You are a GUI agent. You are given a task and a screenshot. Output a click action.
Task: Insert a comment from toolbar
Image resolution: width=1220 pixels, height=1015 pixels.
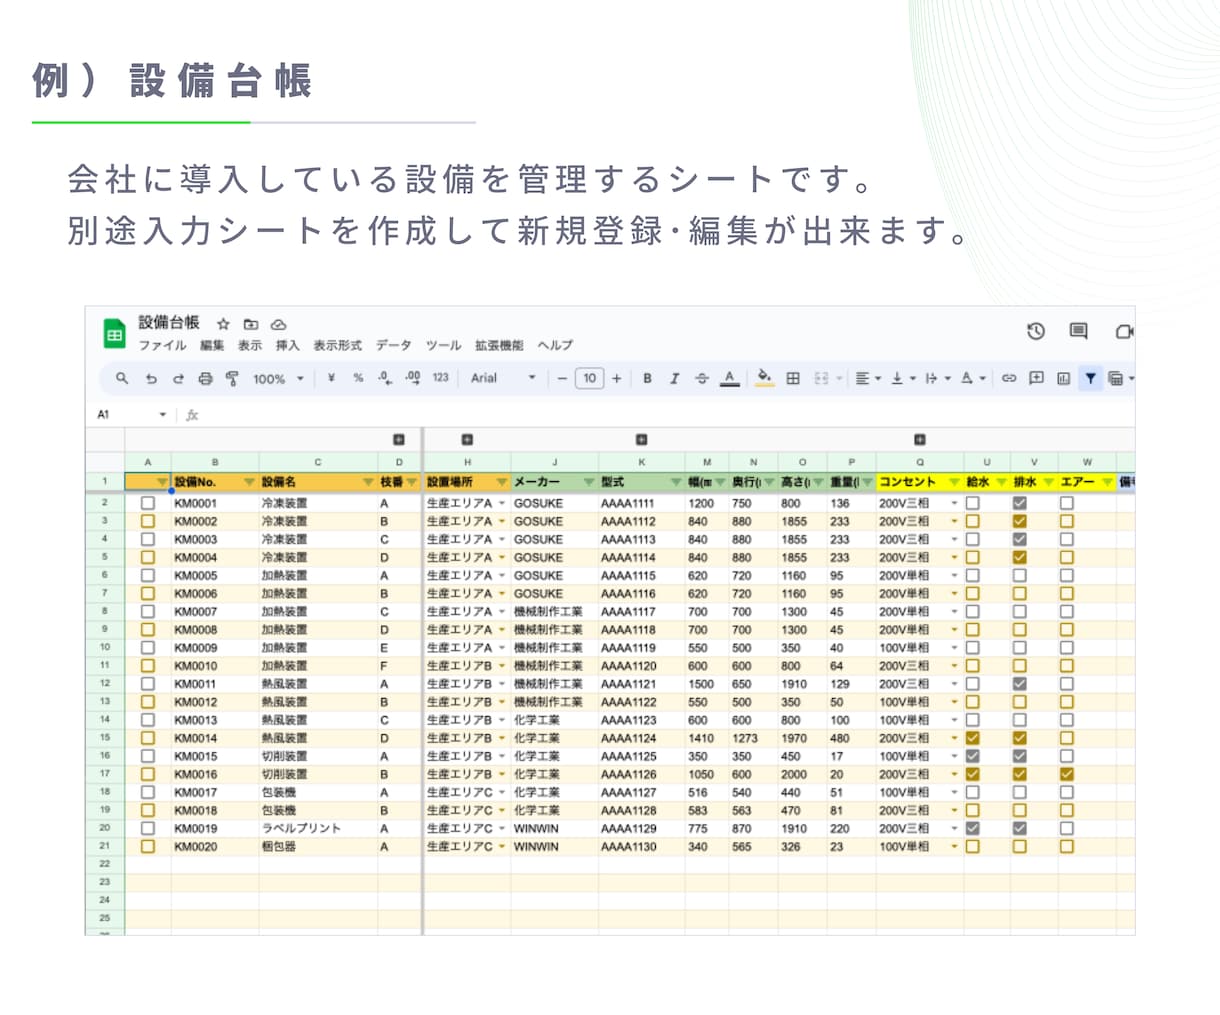[x=1036, y=378]
